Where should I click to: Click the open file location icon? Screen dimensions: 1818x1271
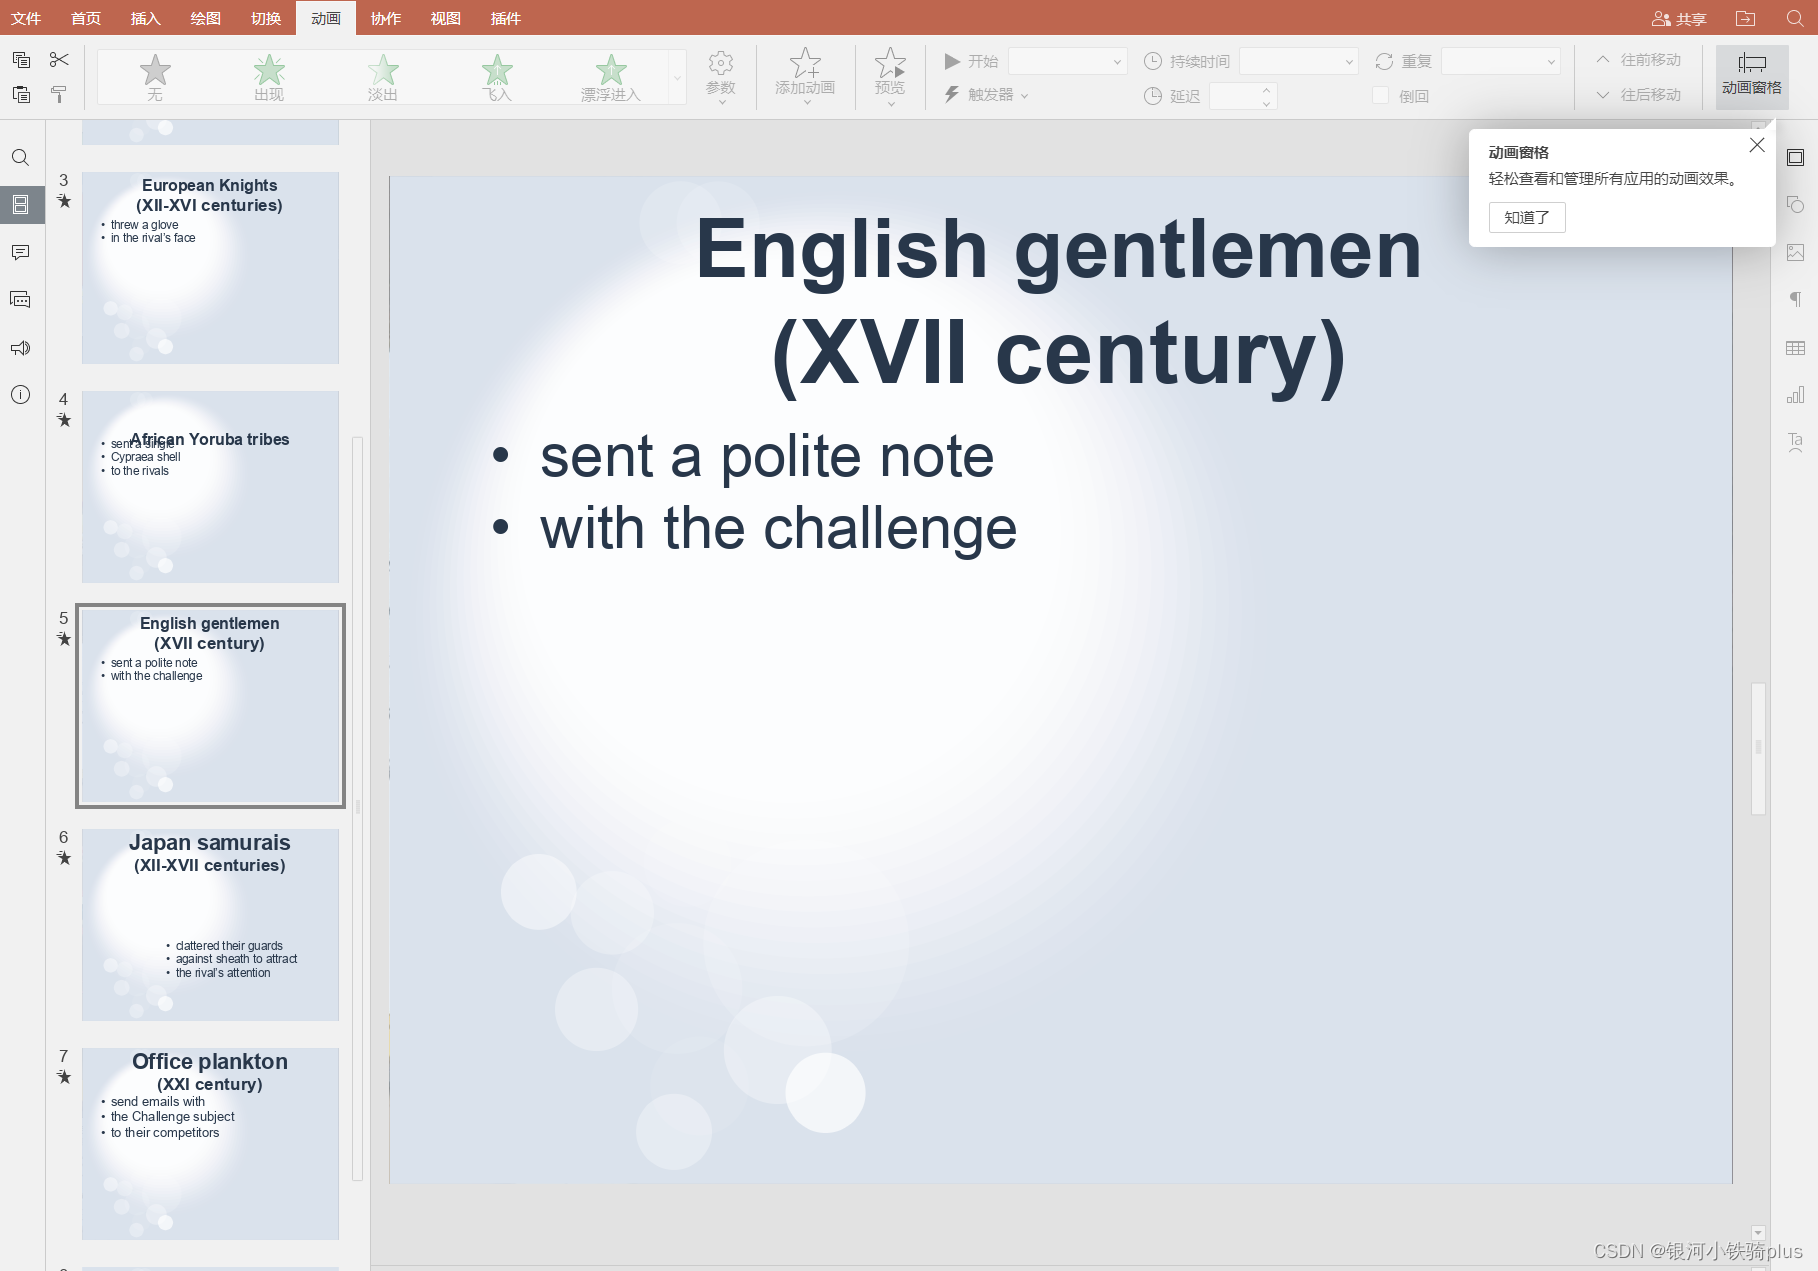tap(1745, 19)
